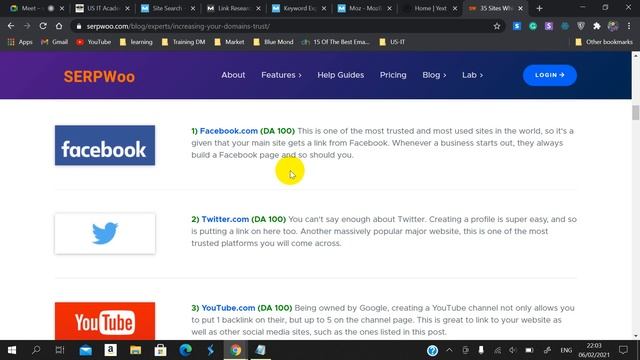The width and height of the screenshot is (640, 360).
Task: Open the YouTube bookmark
Action: [x=93, y=42]
